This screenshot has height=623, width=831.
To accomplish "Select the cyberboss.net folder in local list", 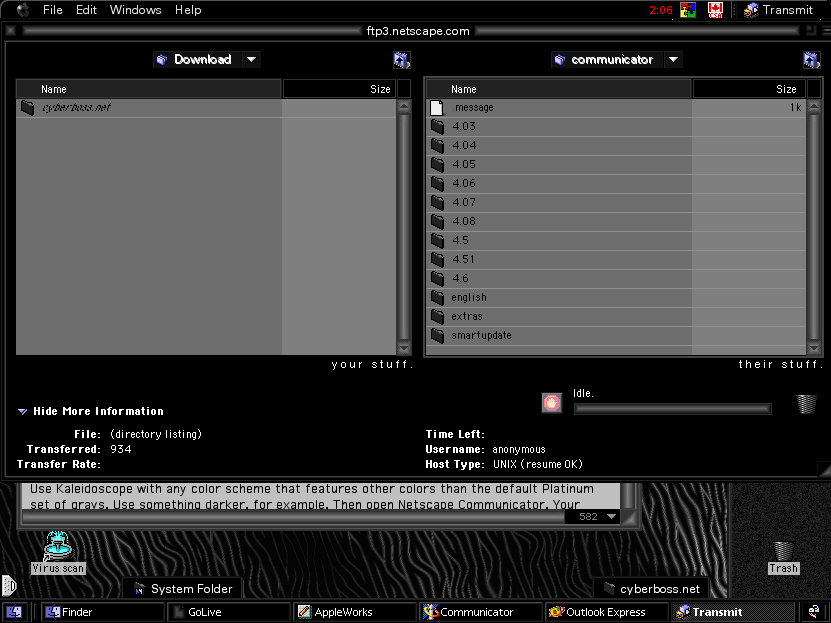I will point(206,108).
